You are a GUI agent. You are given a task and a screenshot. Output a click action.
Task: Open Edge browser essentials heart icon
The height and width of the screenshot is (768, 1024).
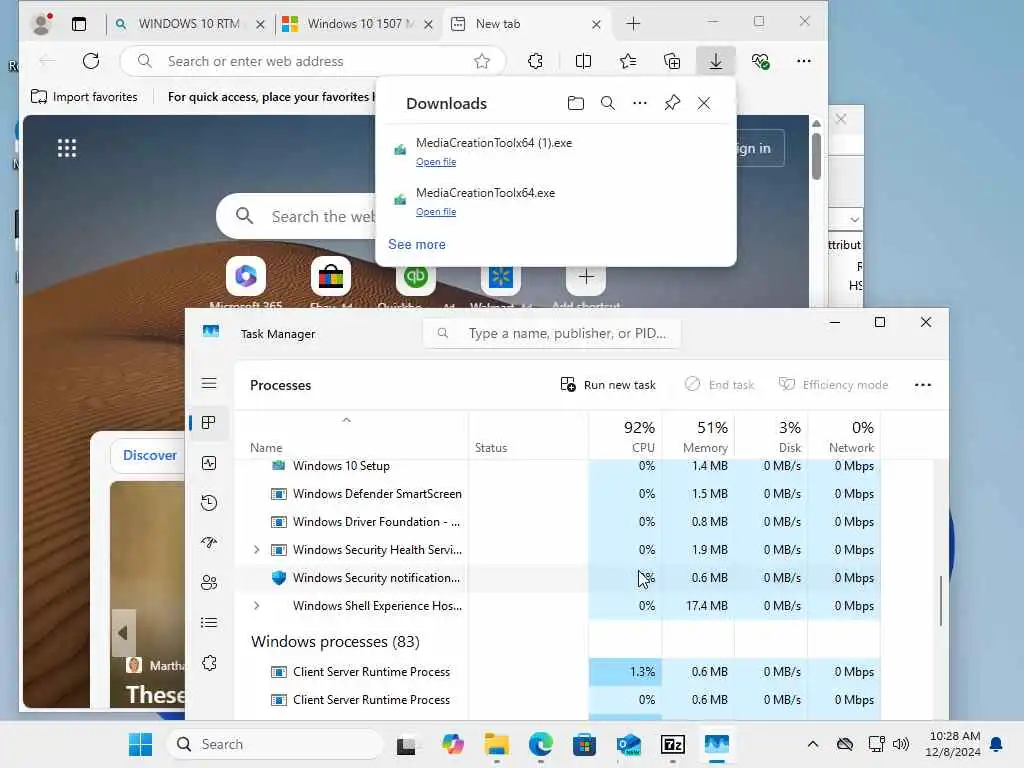click(760, 61)
